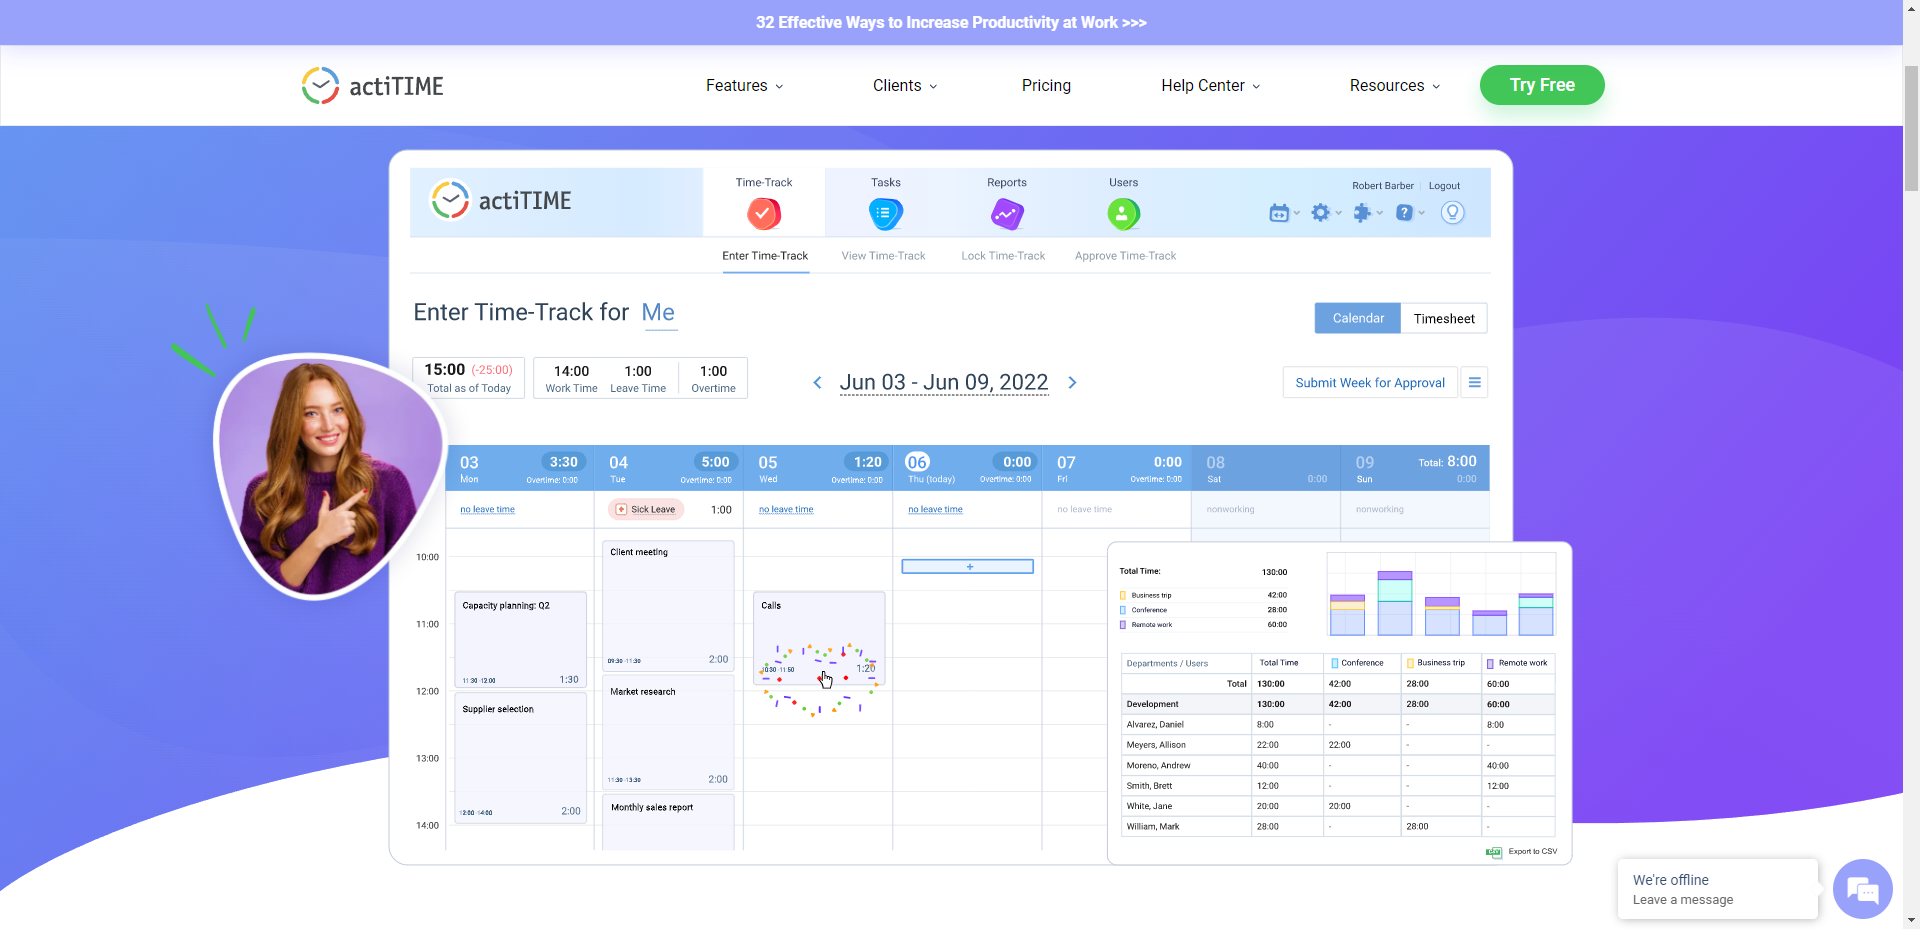Screen dimensions: 1920x929
Task: Open Reports using the purple chart icon
Action: pyautogui.click(x=1007, y=213)
